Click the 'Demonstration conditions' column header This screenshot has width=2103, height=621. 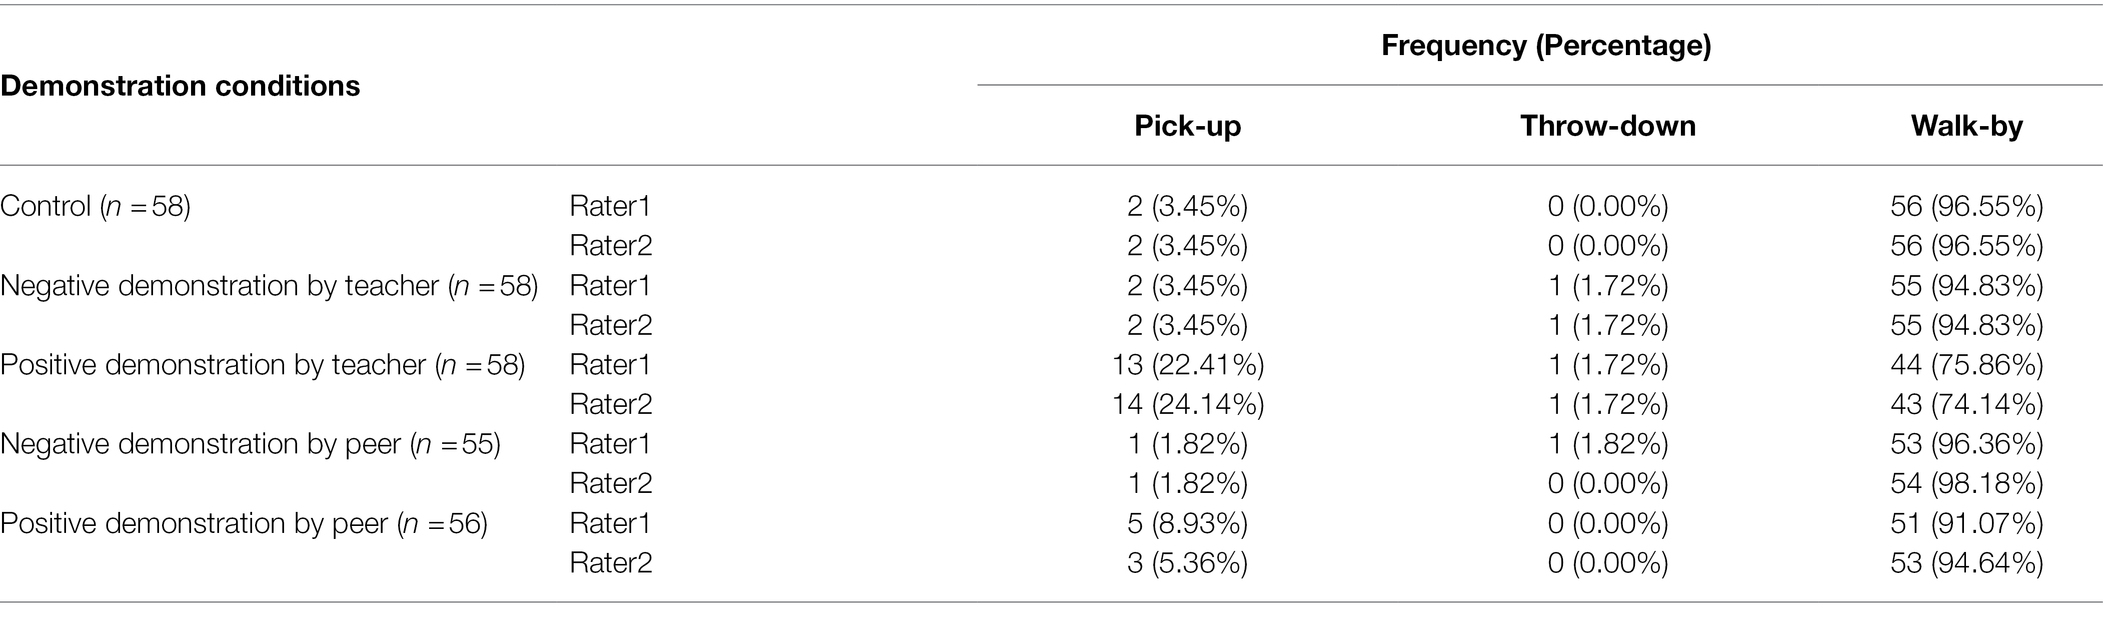[x=180, y=86]
